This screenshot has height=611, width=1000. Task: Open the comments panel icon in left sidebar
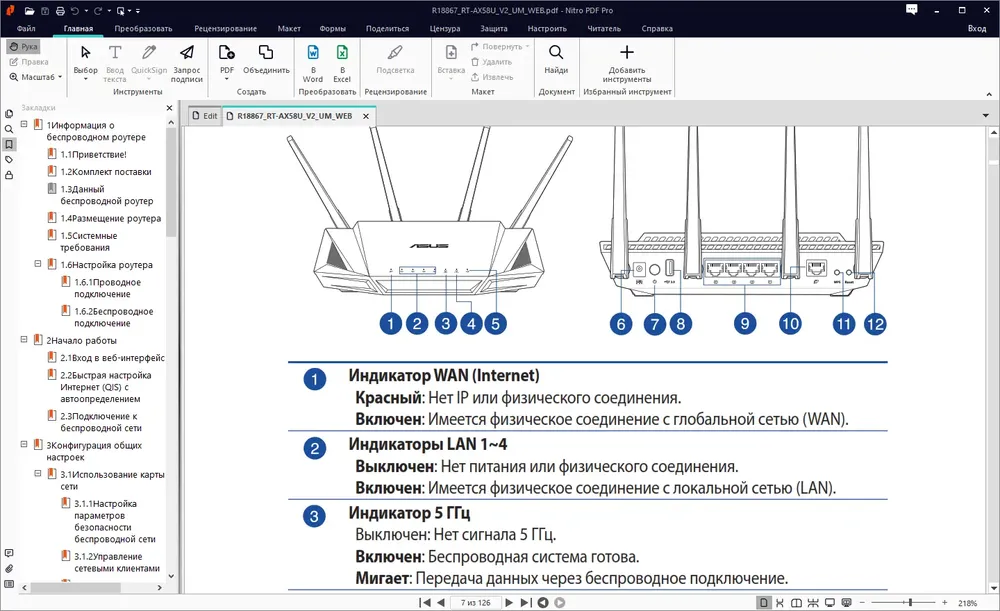pos(9,553)
